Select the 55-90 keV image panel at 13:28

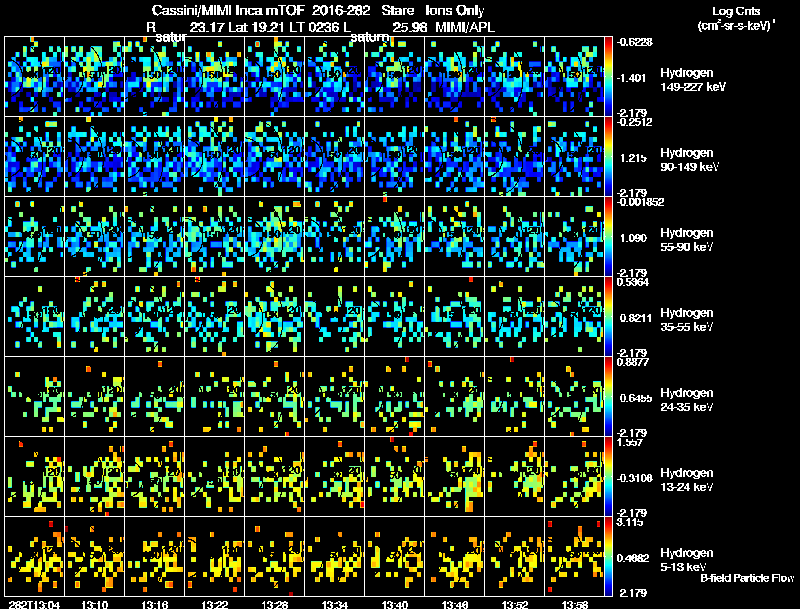(x=274, y=237)
